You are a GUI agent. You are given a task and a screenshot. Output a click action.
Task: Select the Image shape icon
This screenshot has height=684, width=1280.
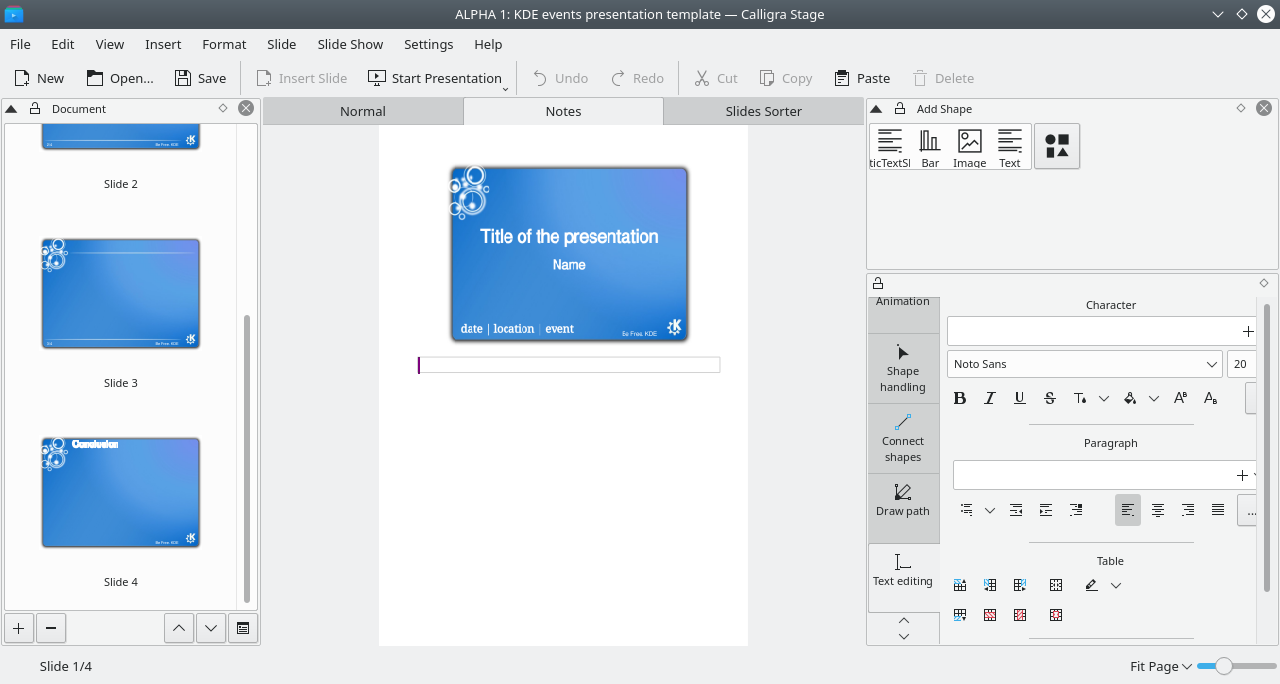point(969,147)
